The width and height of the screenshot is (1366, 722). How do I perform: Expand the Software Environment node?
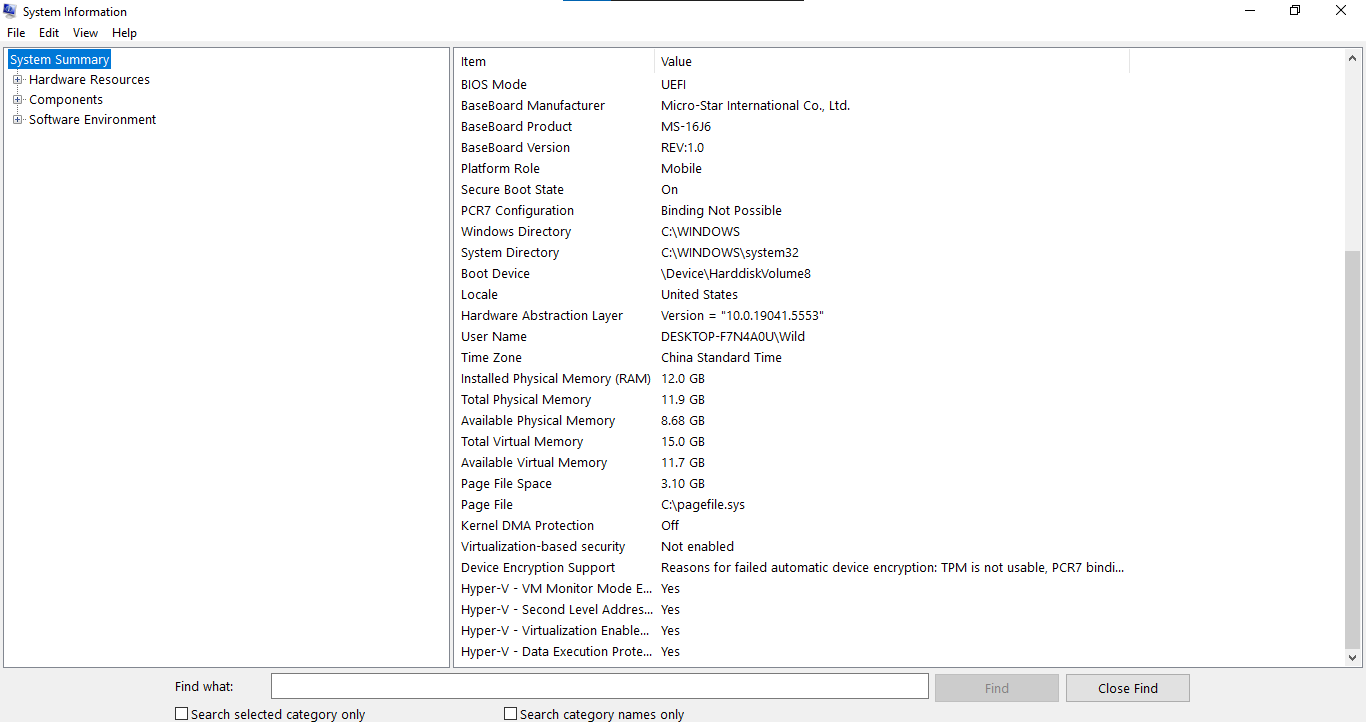click(x=17, y=120)
